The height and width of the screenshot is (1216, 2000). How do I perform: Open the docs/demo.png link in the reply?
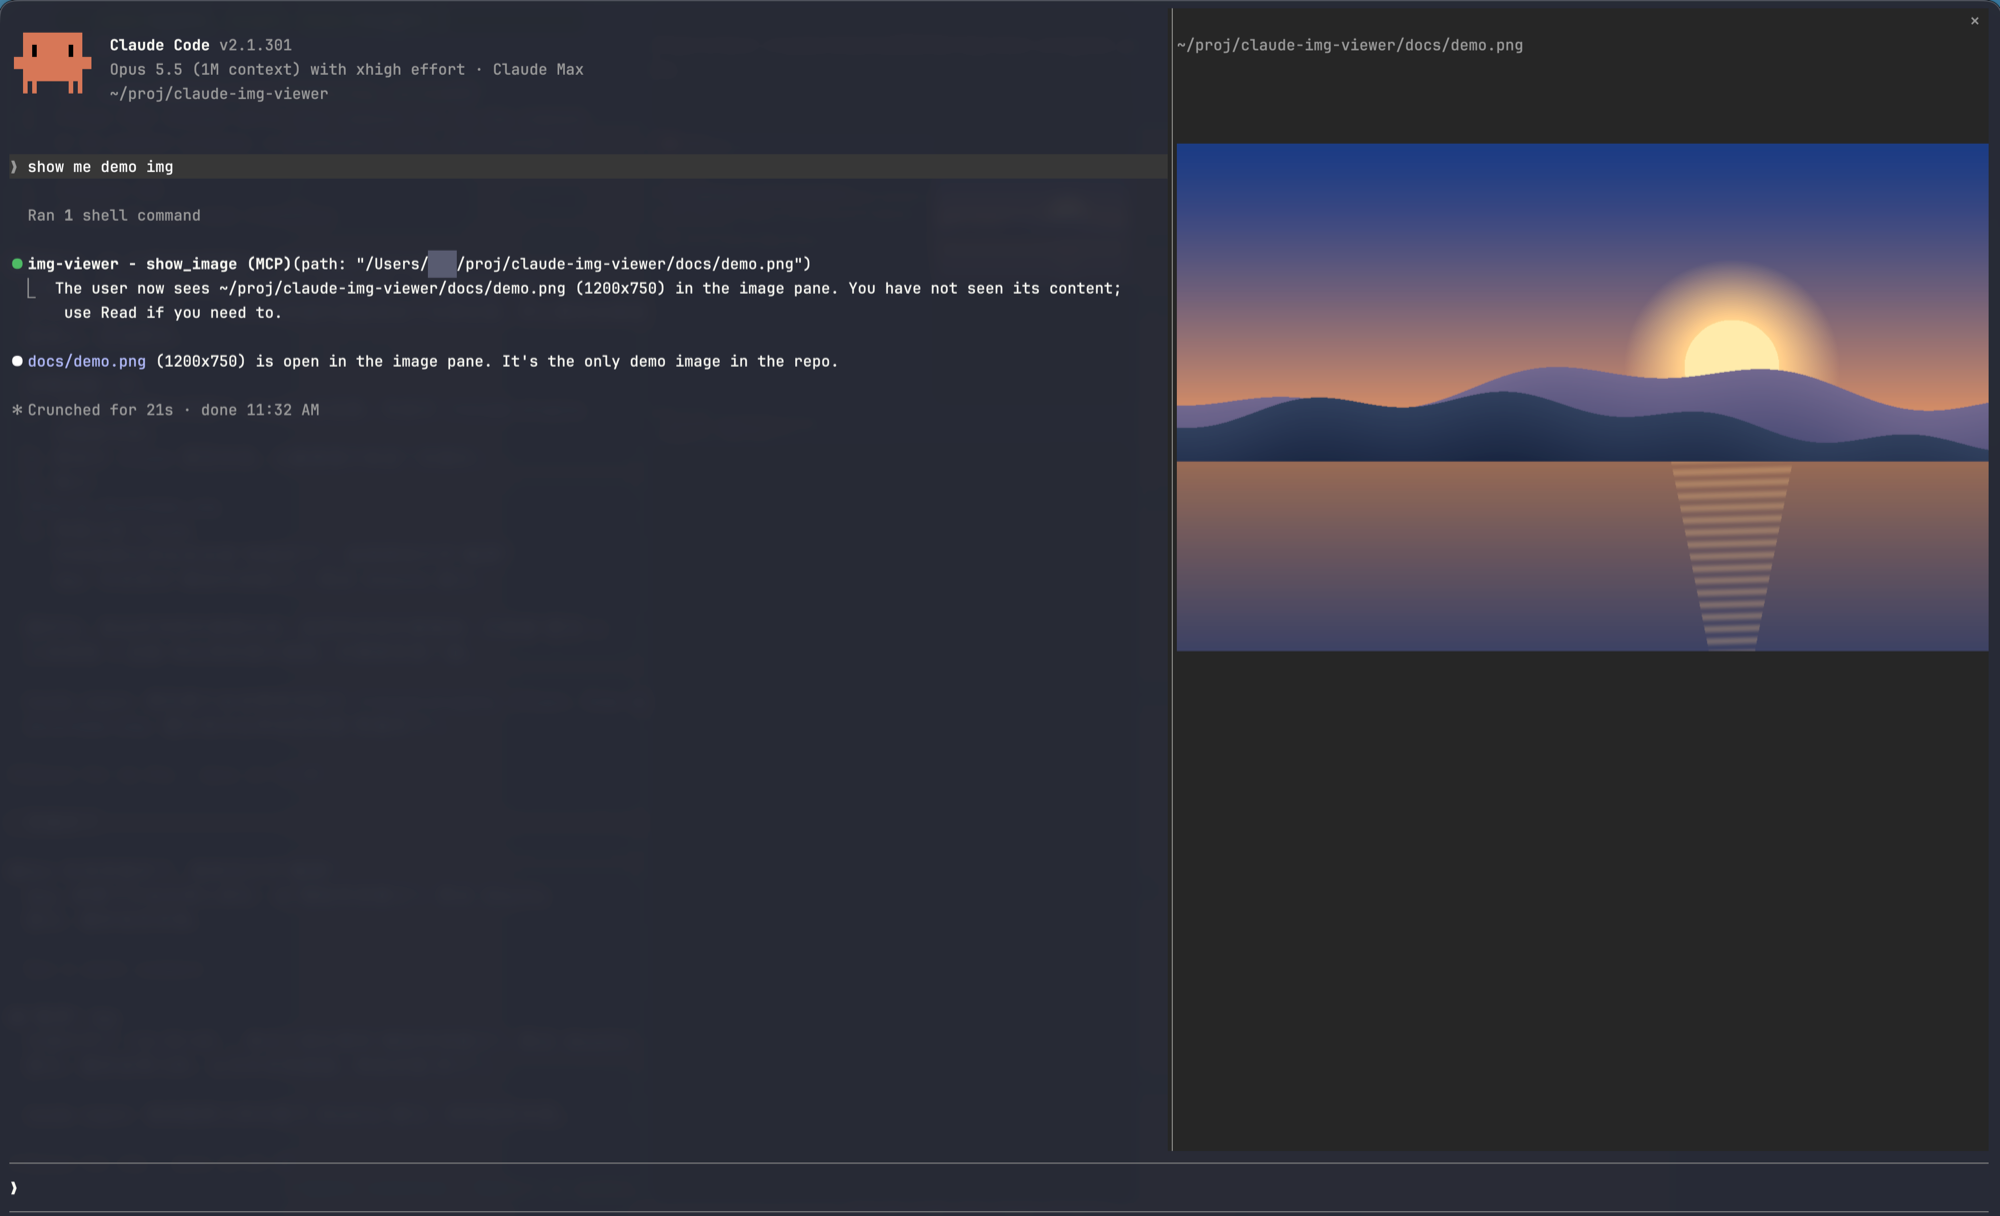(87, 361)
